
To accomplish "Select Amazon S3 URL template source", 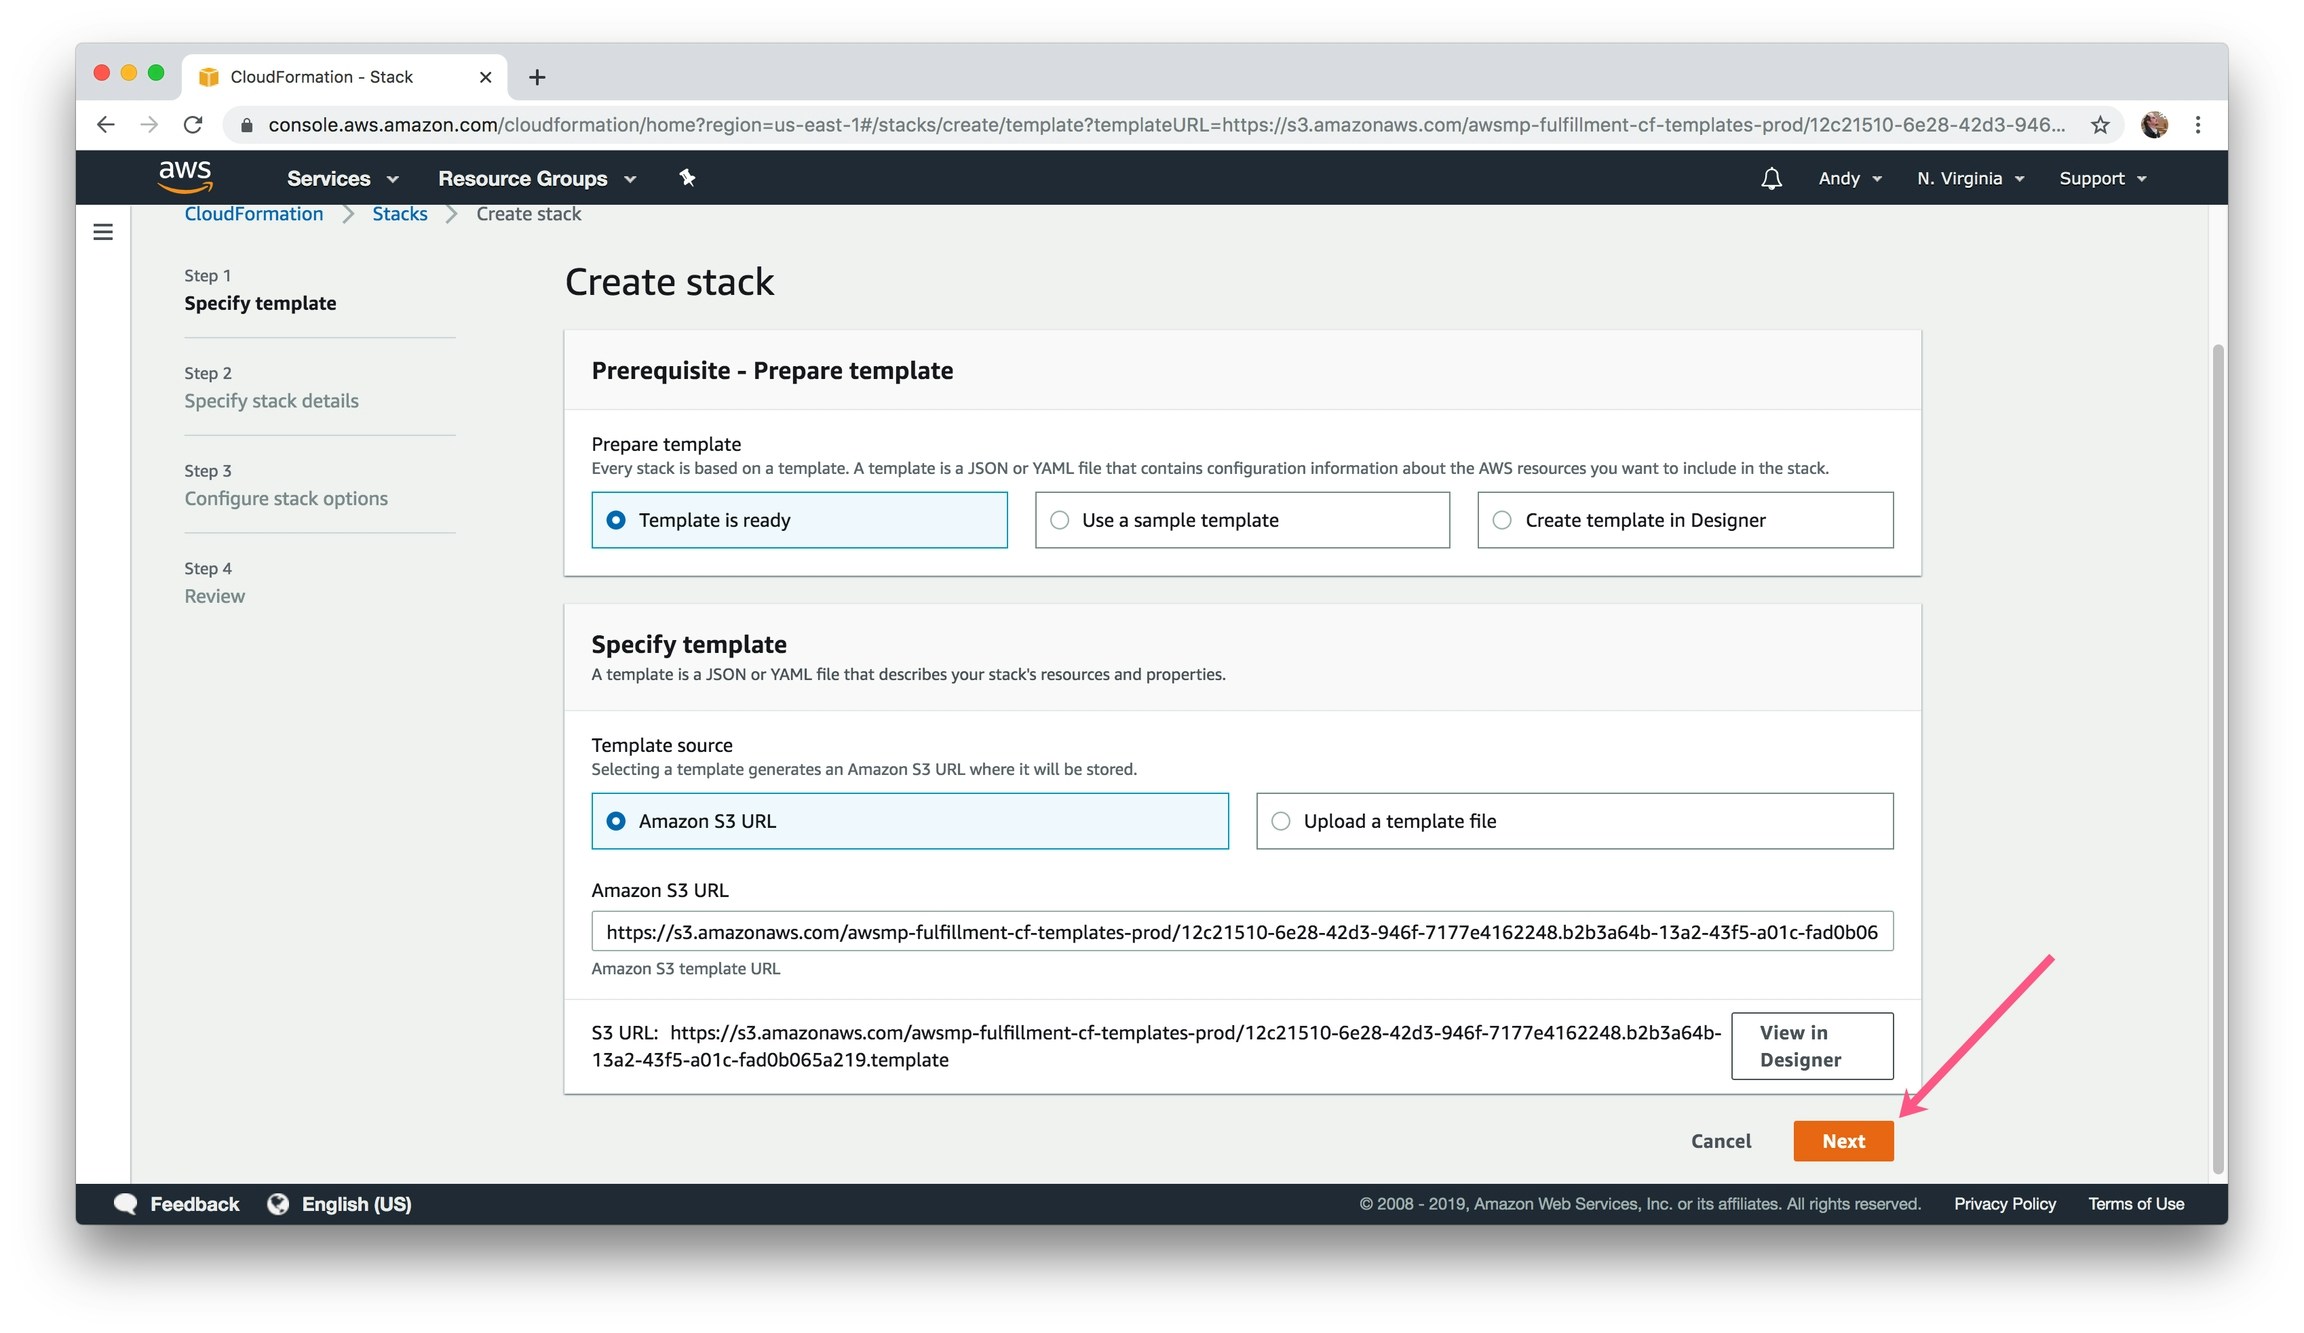I will [910, 821].
